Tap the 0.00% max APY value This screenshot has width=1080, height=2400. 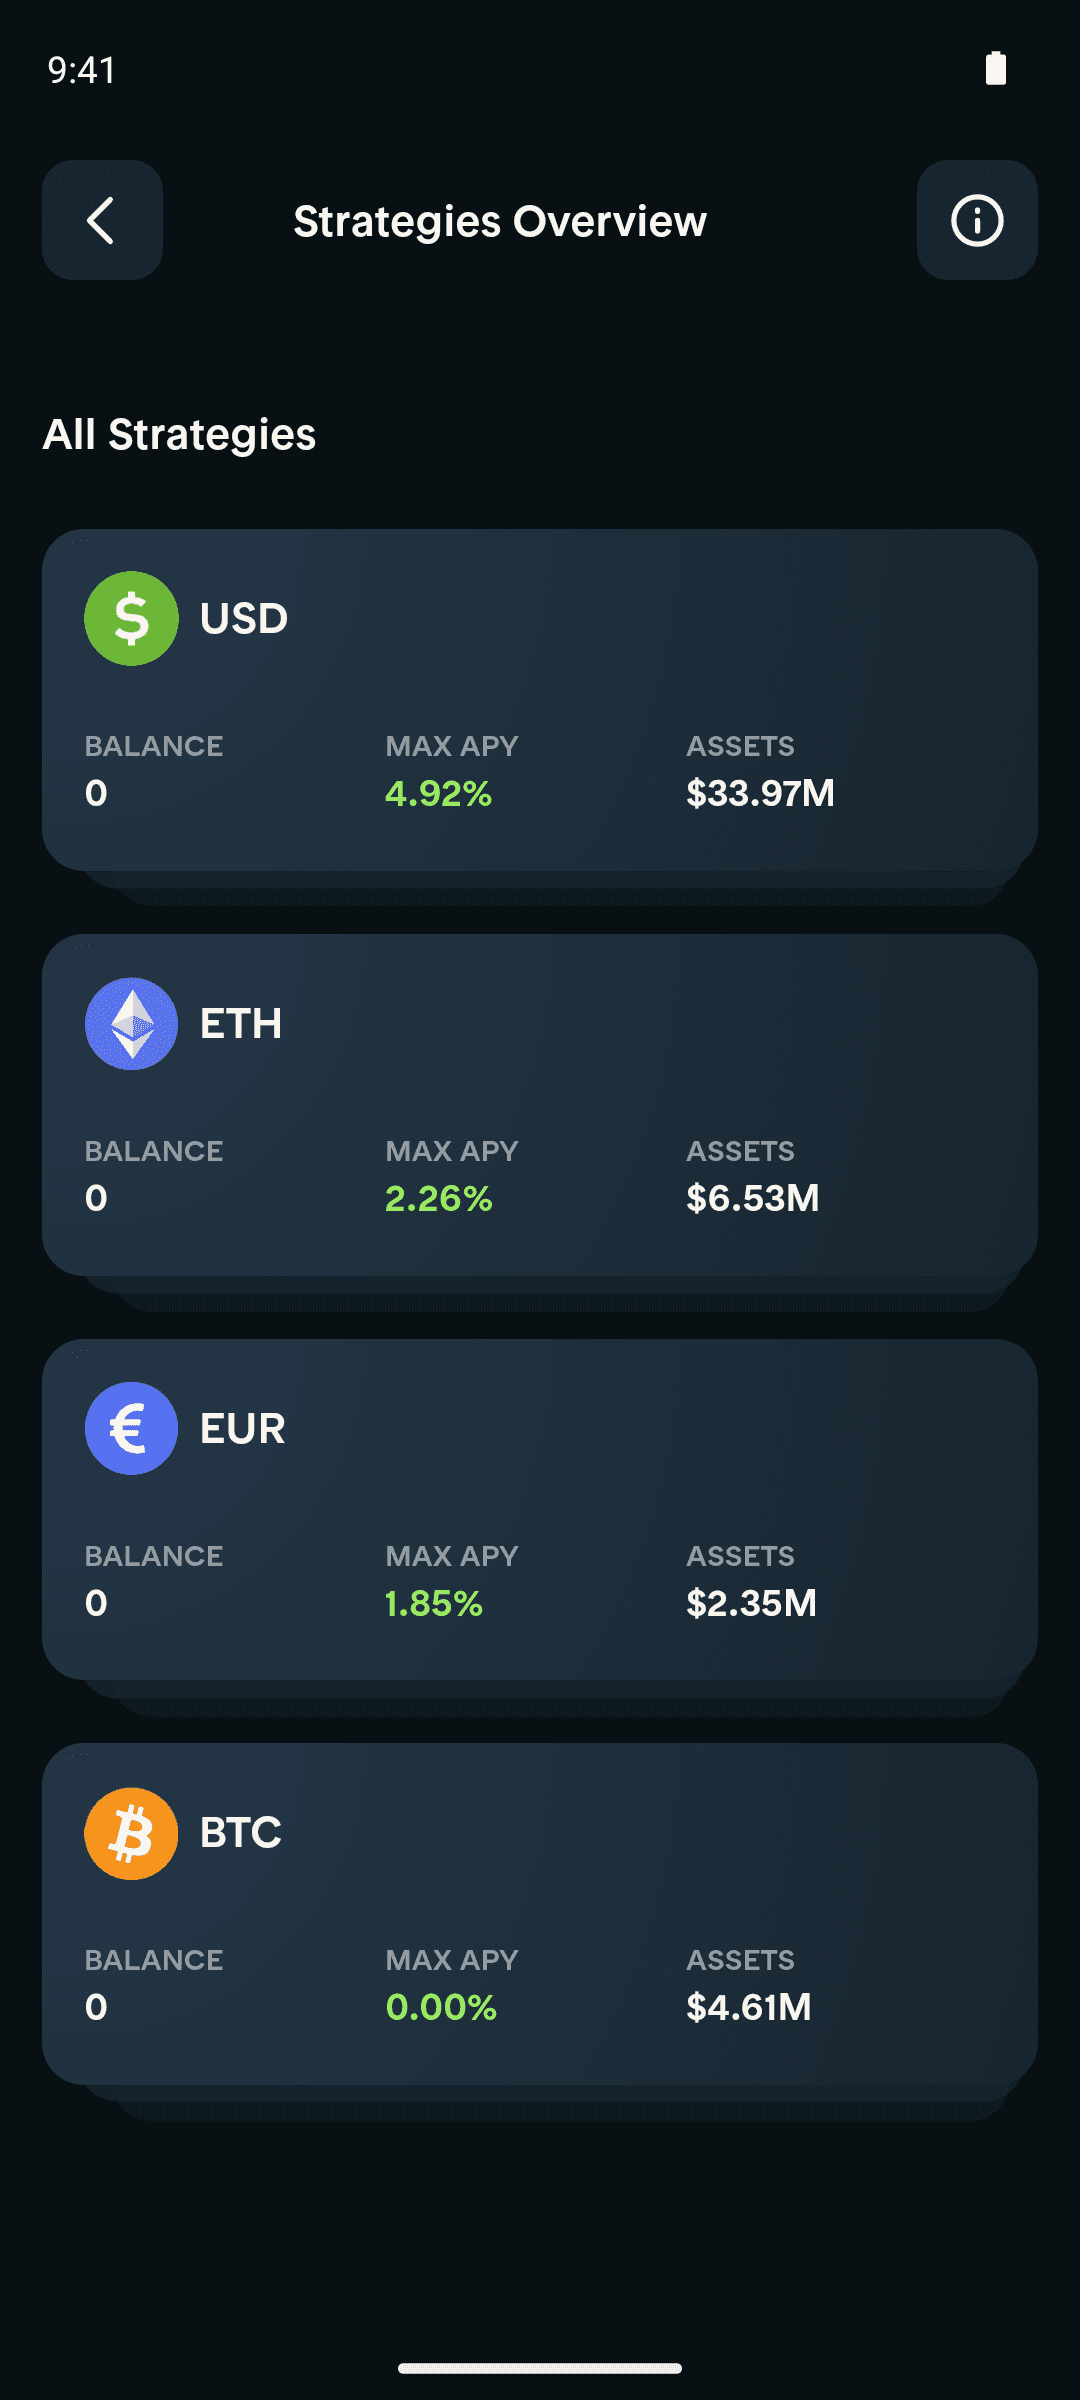coord(441,2007)
